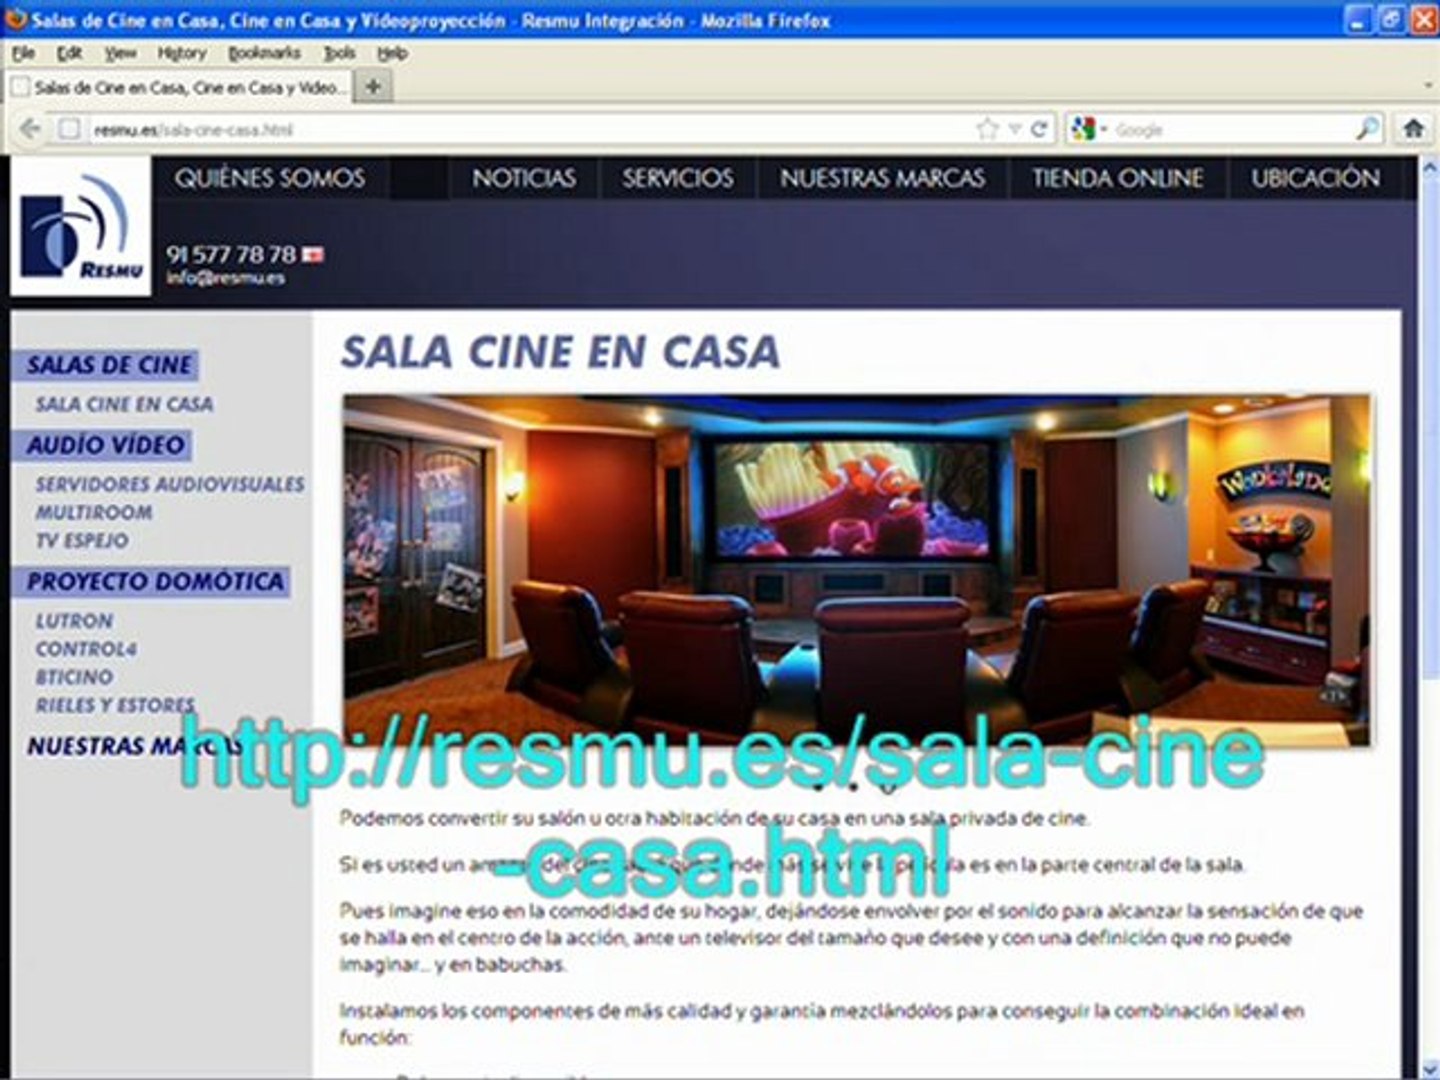Click the vertical page scrollbar

point(1428,615)
